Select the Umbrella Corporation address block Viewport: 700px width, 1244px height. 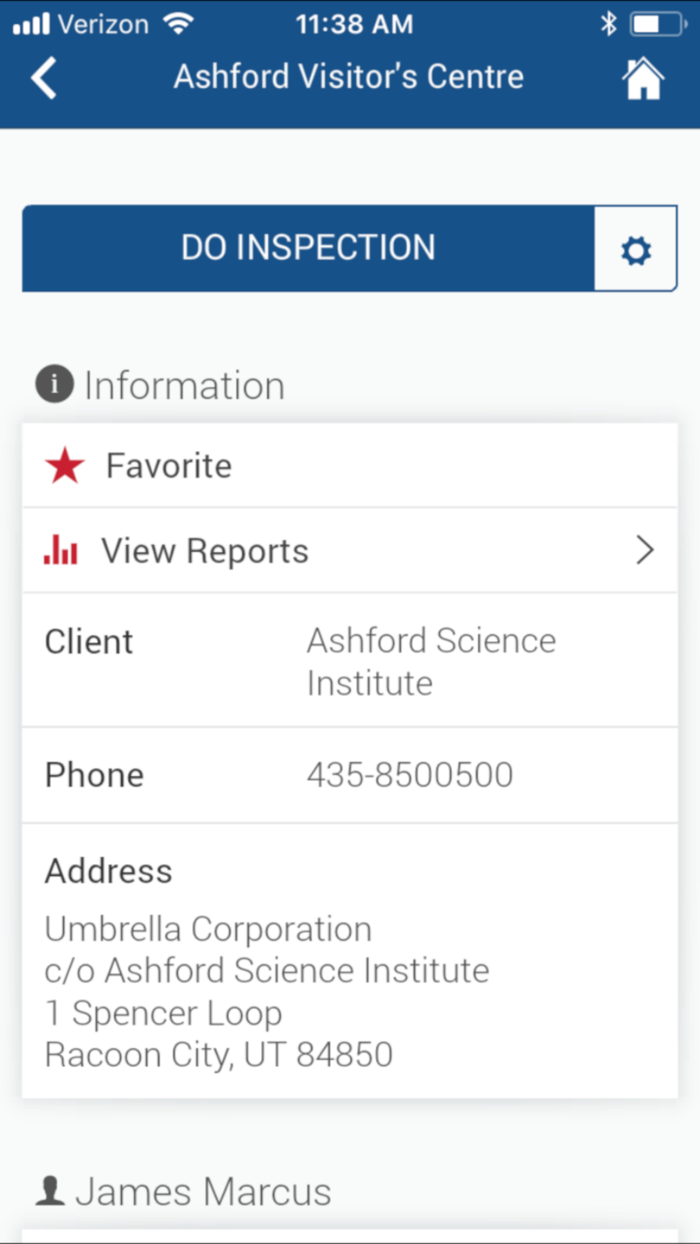point(265,970)
